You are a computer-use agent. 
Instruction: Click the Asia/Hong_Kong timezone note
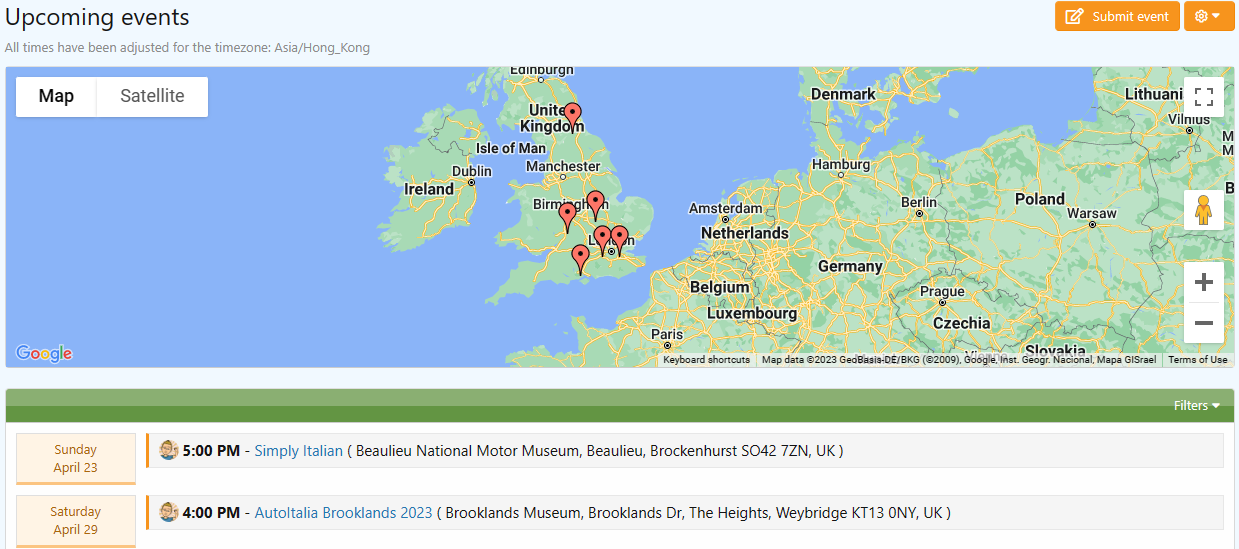[187, 48]
